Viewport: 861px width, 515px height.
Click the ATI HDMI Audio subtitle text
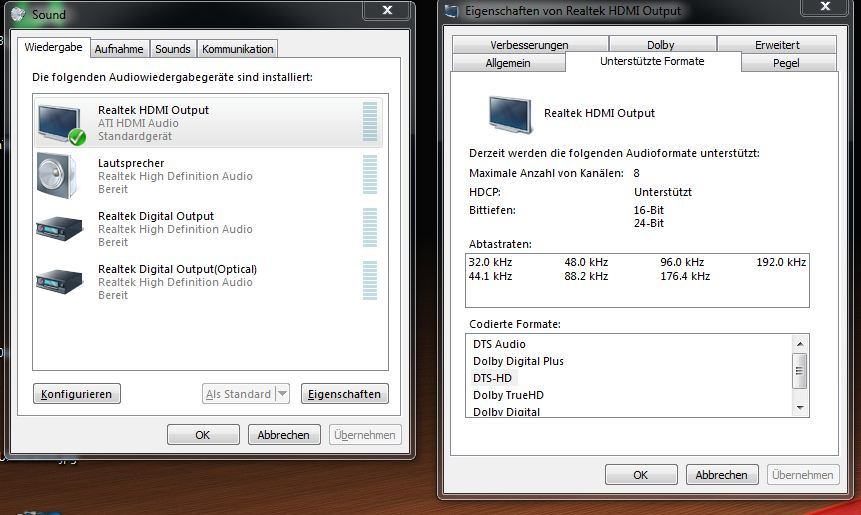point(138,123)
